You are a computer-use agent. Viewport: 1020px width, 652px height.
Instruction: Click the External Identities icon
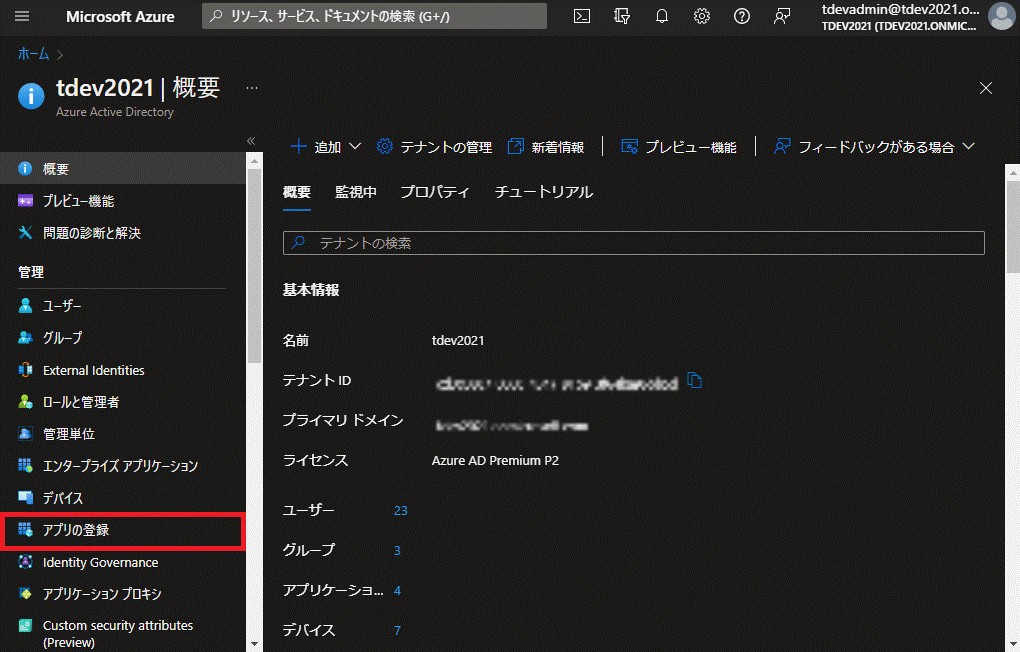(25, 370)
